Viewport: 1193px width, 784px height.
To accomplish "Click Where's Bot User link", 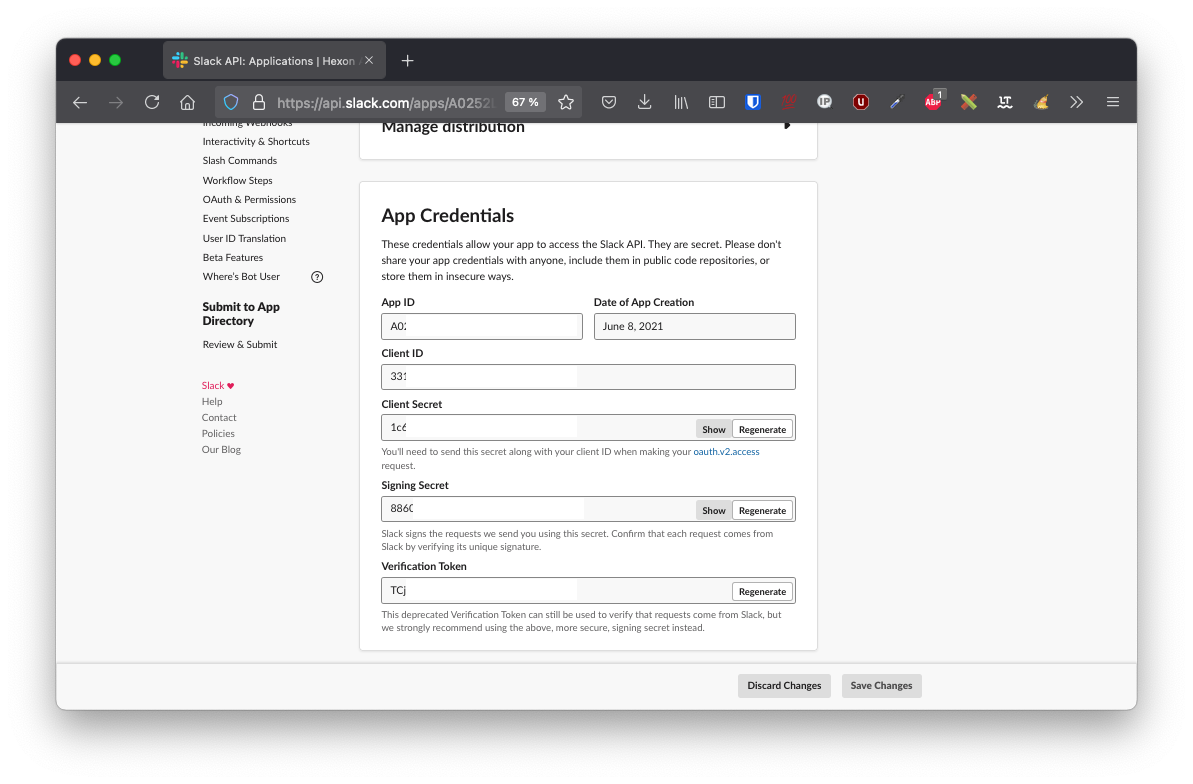I will [x=241, y=276].
